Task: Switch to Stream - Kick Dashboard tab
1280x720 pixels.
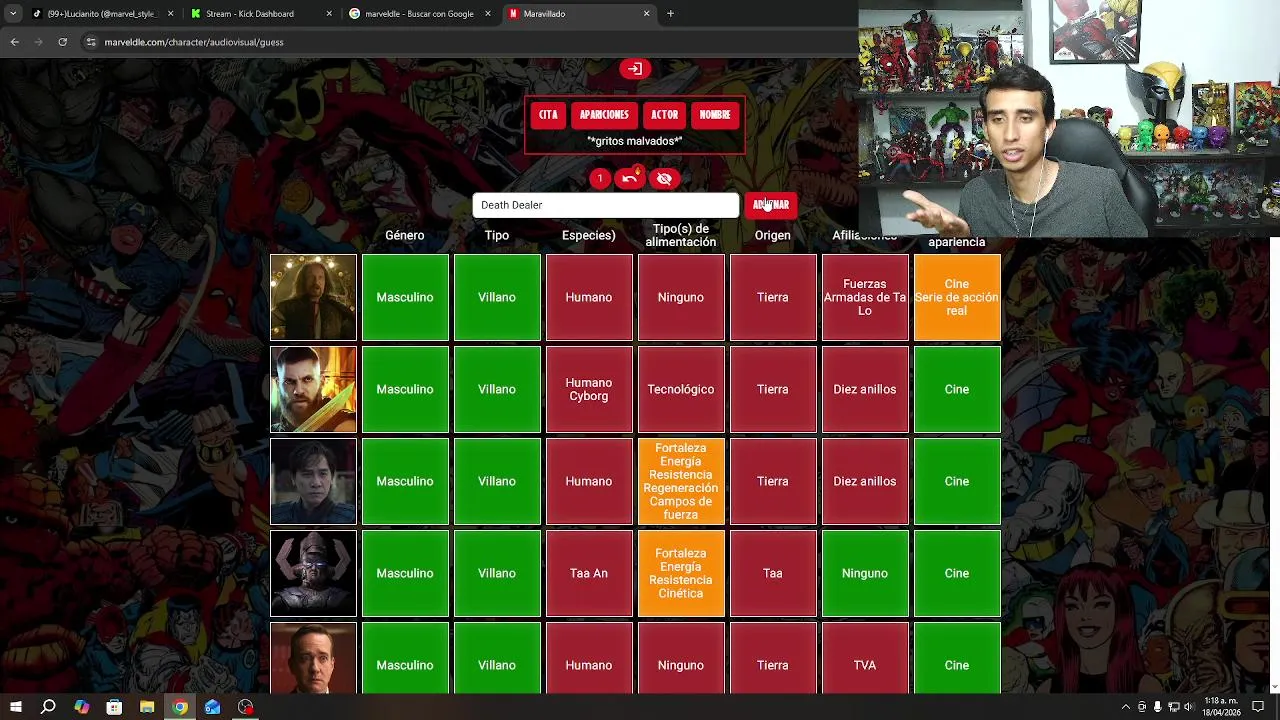Action: pos(260,14)
